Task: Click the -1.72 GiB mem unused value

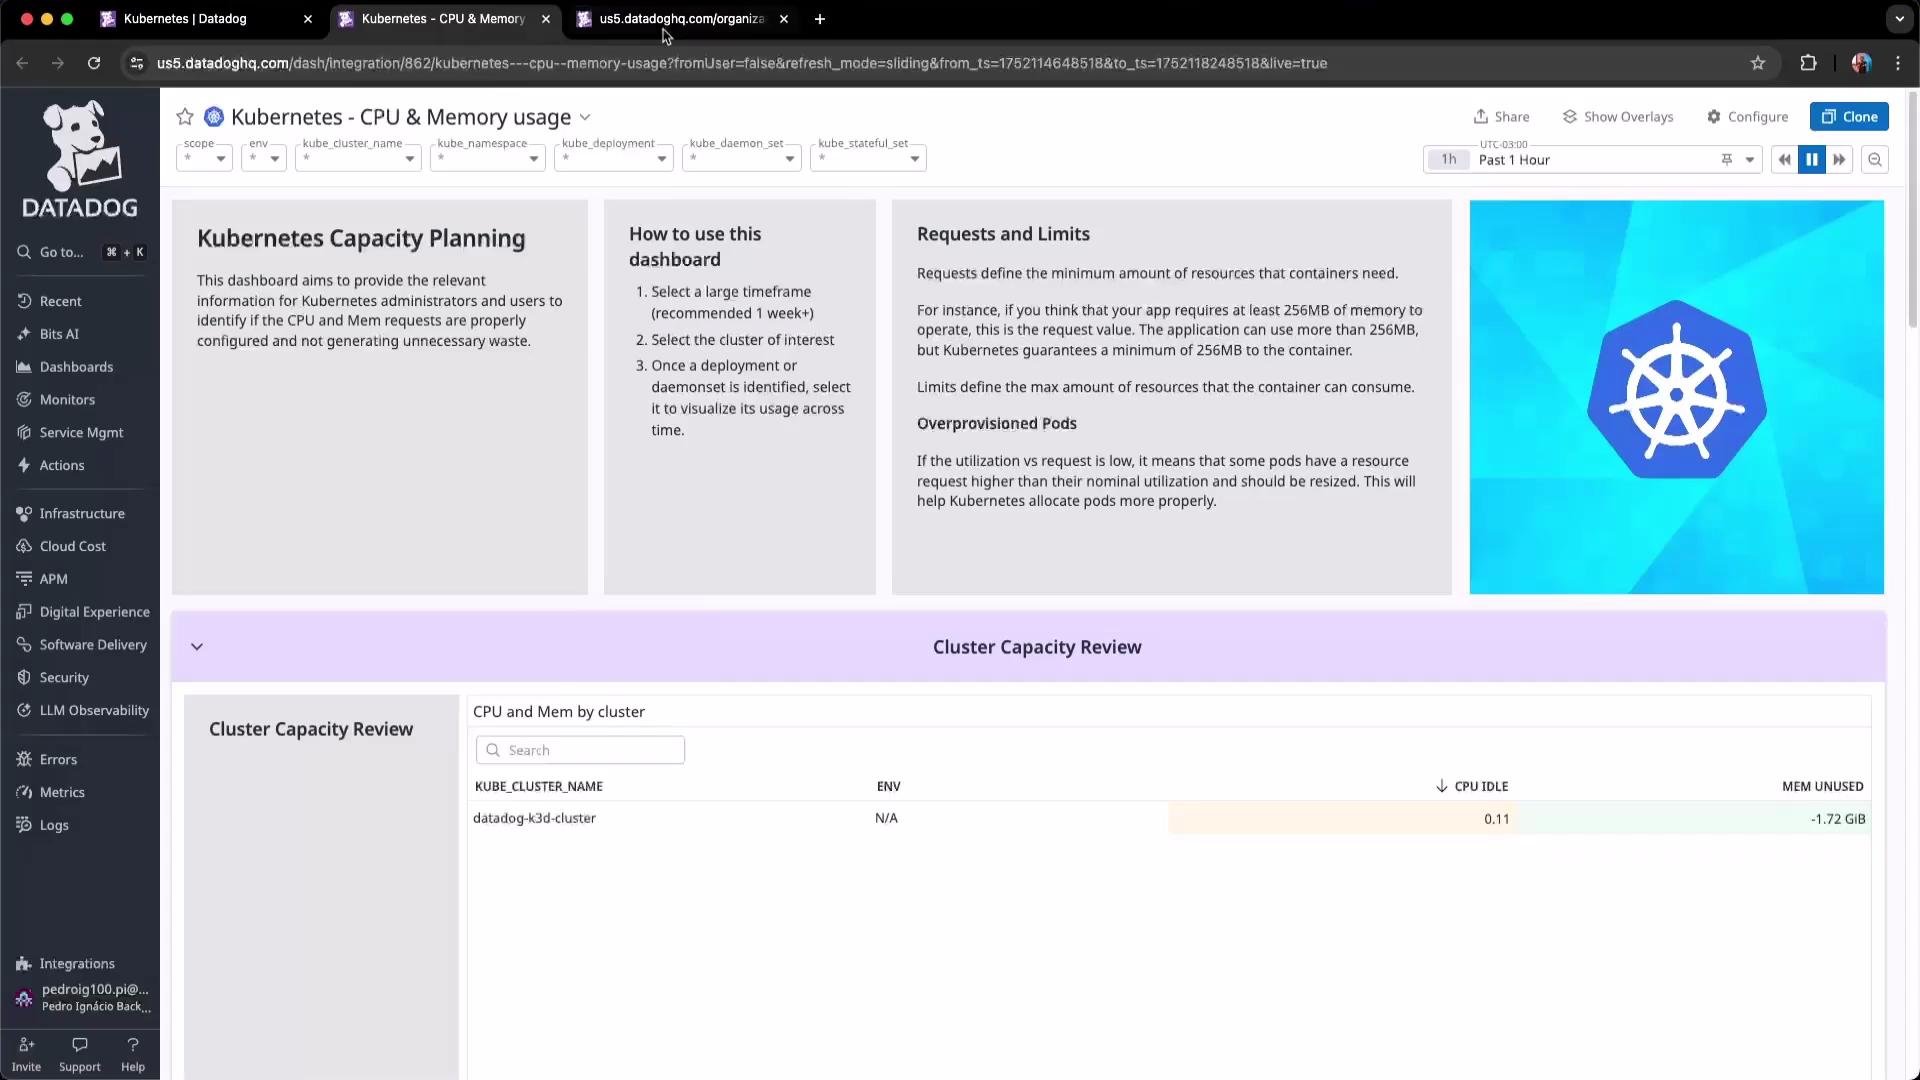Action: coord(1838,819)
